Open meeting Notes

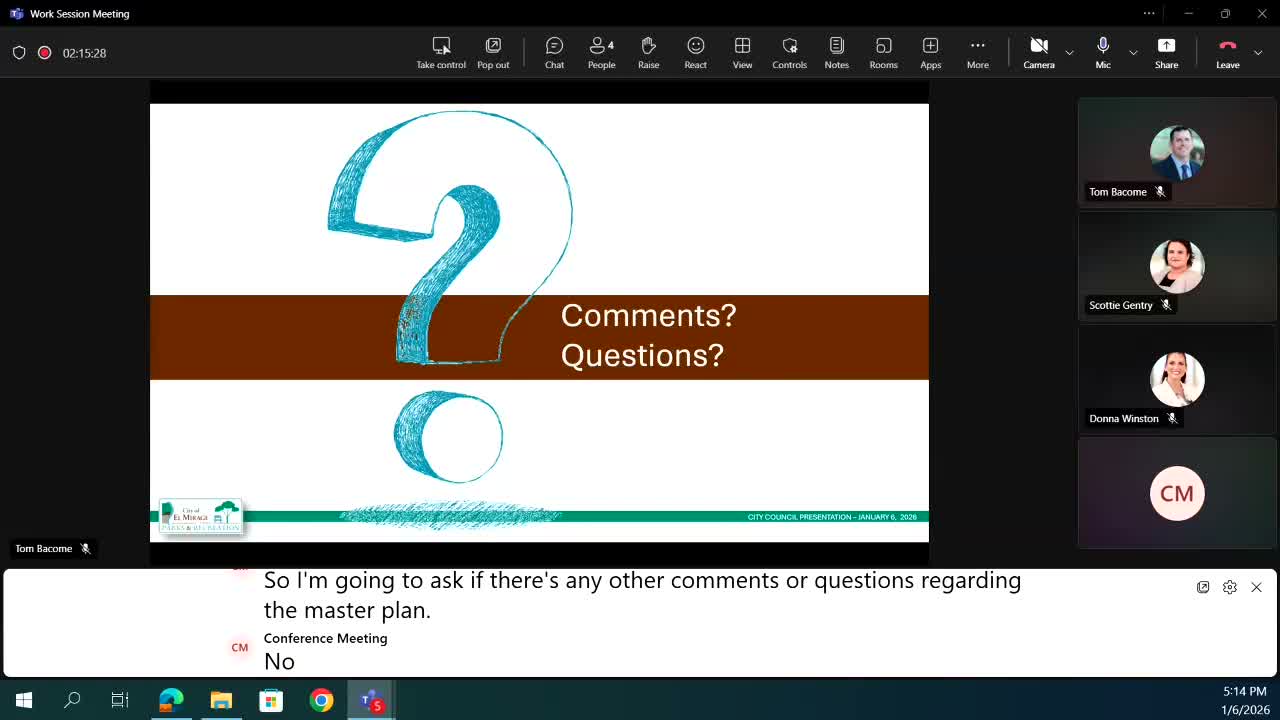pyautogui.click(x=836, y=53)
